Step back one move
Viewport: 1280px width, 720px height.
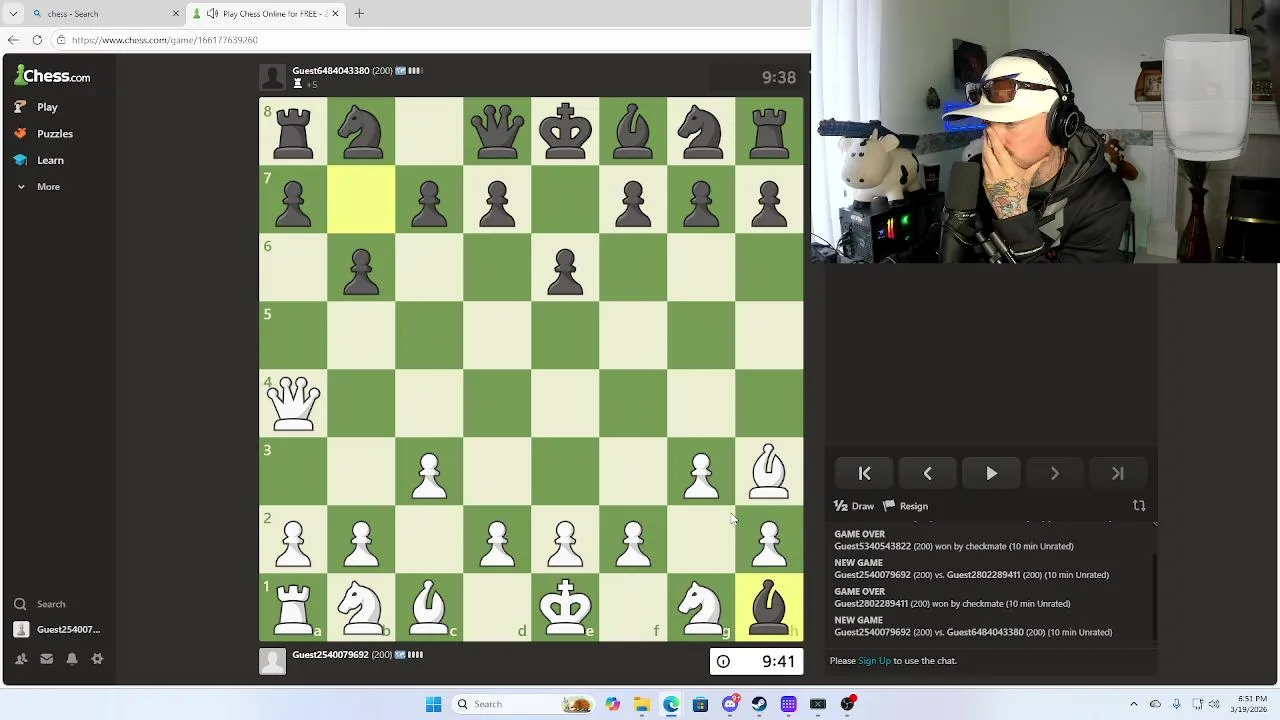[928, 474]
